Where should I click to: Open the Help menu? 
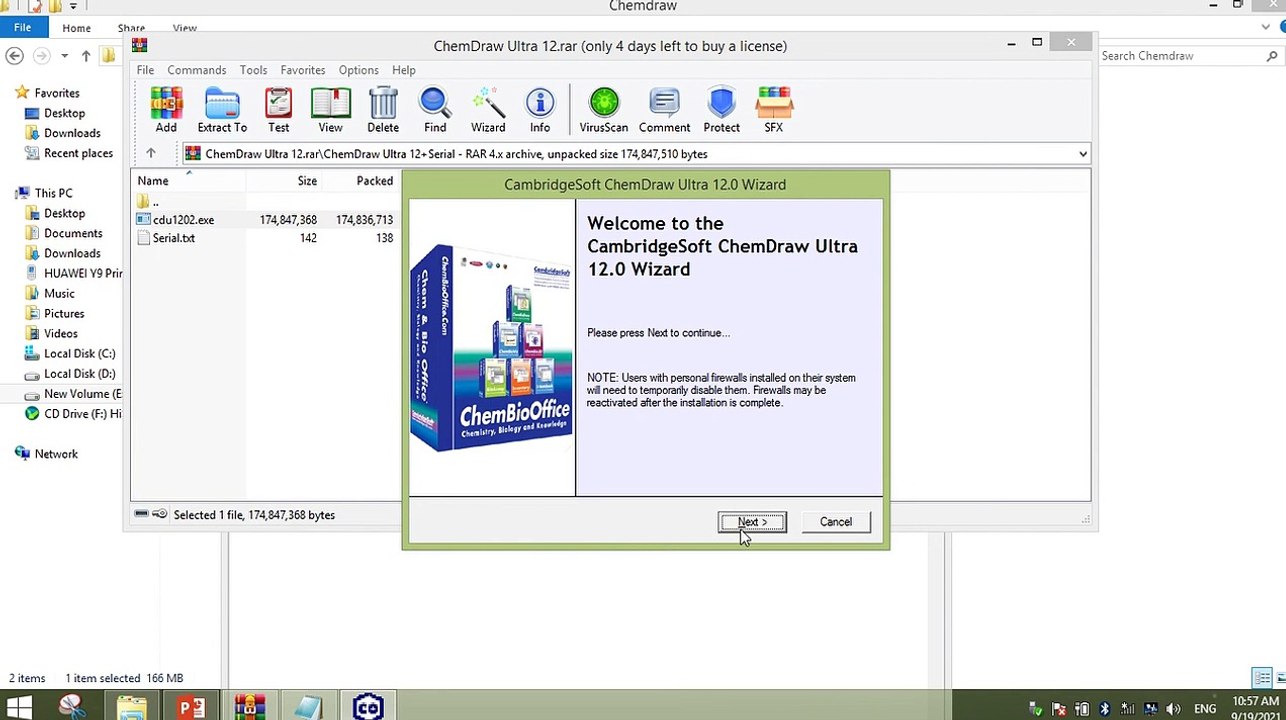[x=404, y=70]
